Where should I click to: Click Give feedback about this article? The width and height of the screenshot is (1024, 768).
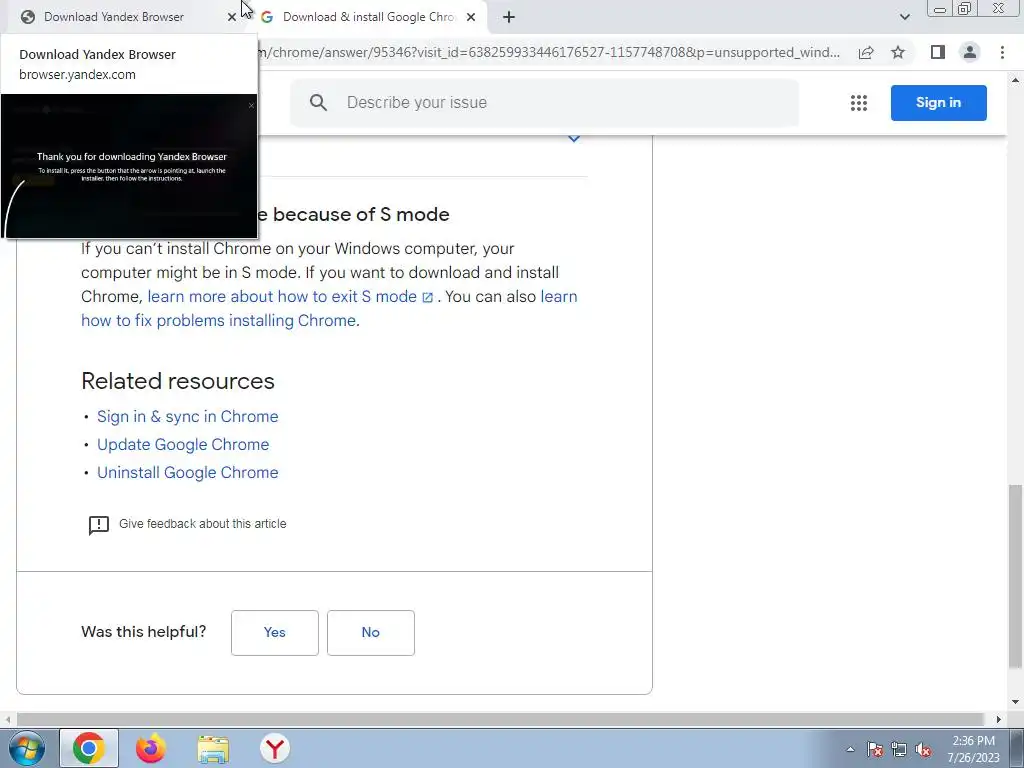202,524
